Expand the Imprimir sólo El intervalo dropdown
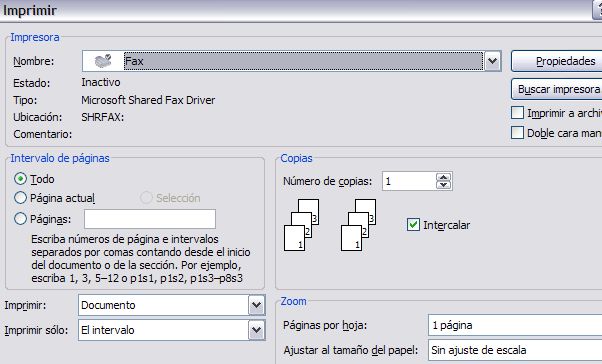 [x=256, y=330]
